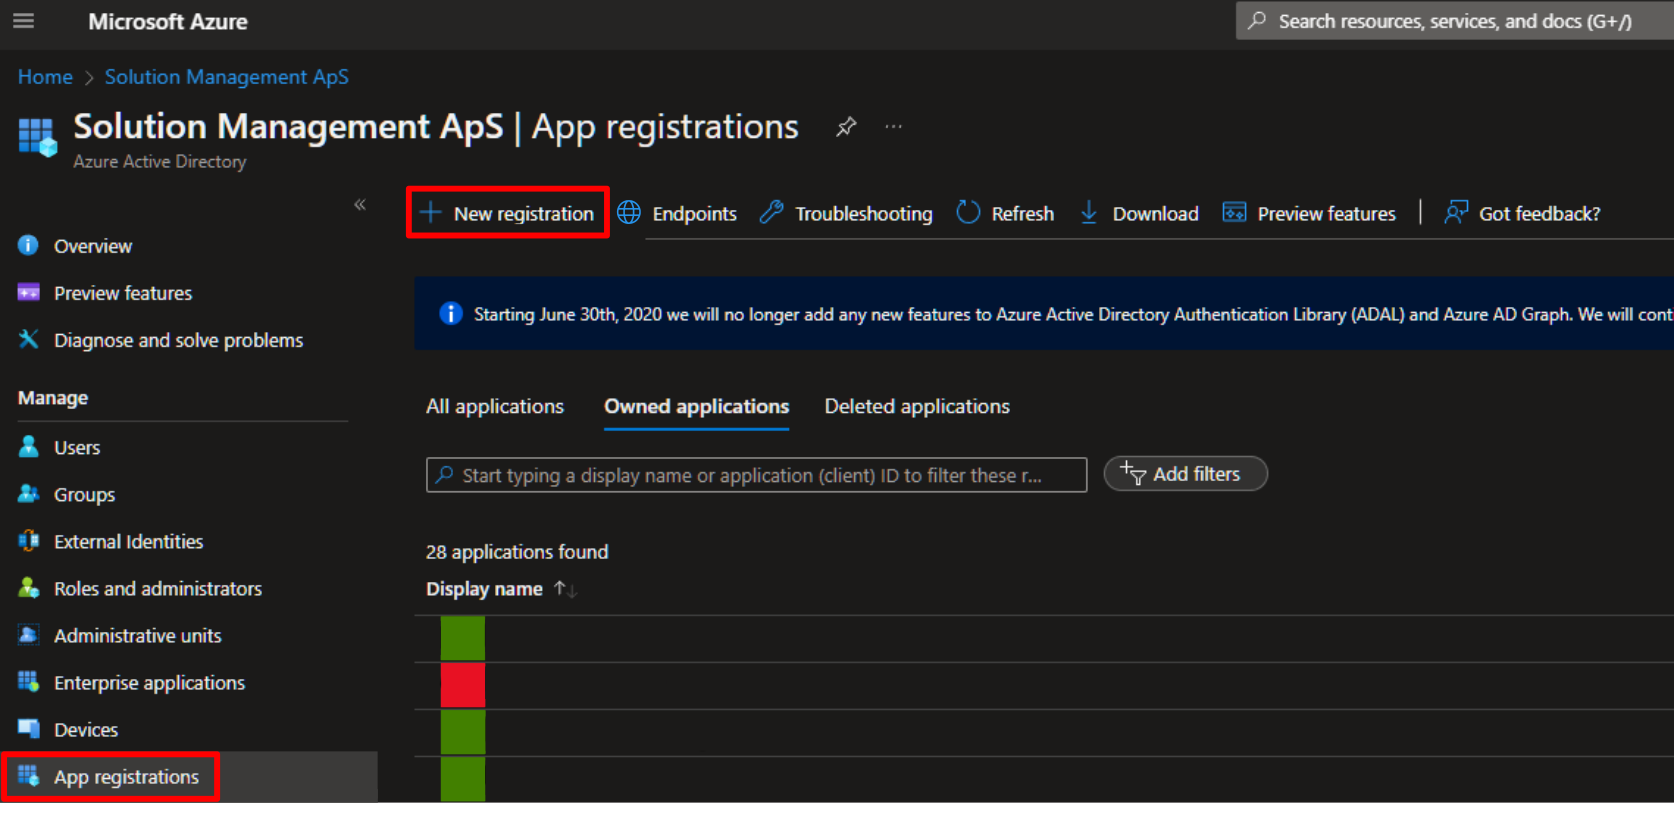Click the Administrative units icon

[x=29, y=634]
